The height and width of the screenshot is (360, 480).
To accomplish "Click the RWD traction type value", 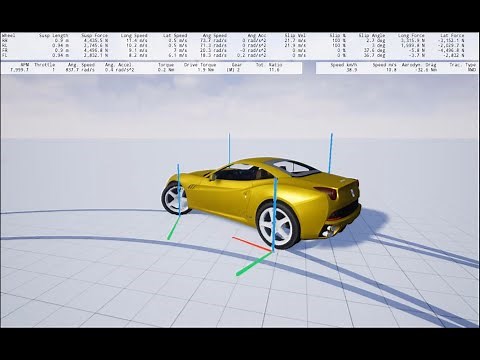I will [x=471, y=70].
